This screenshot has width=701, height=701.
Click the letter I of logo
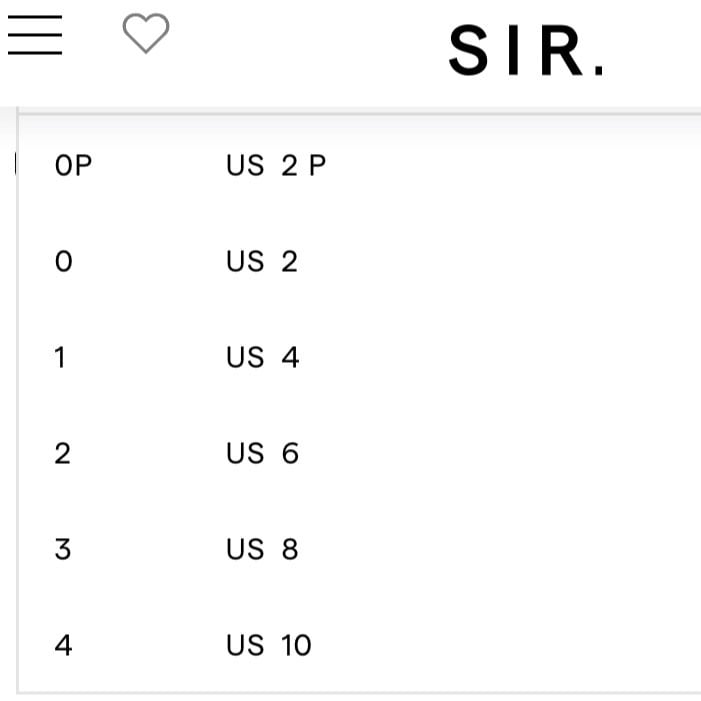tap(514, 50)
